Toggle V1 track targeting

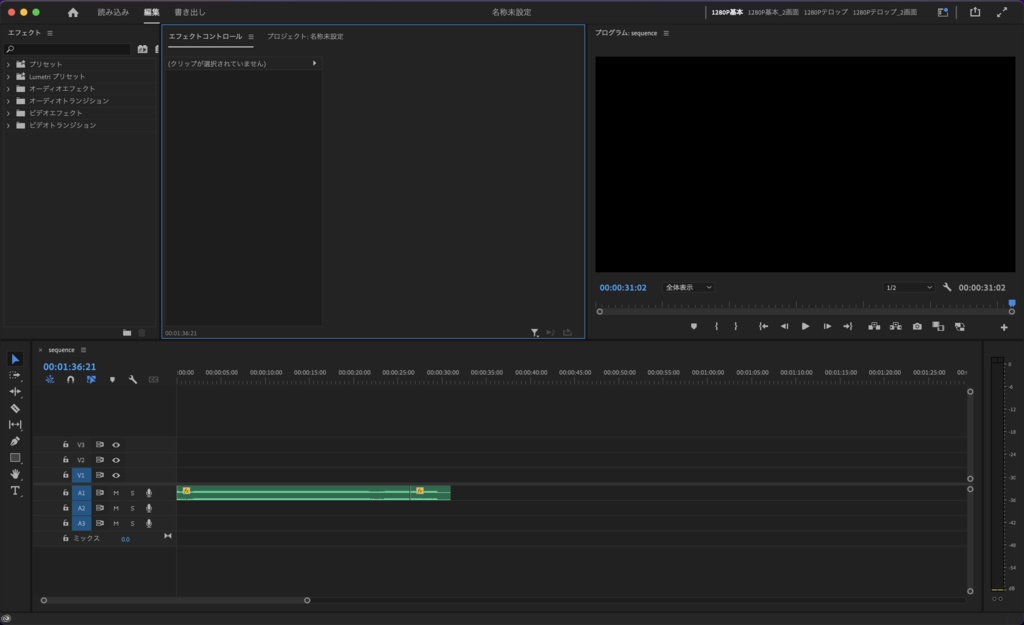(x=81, y=475)
